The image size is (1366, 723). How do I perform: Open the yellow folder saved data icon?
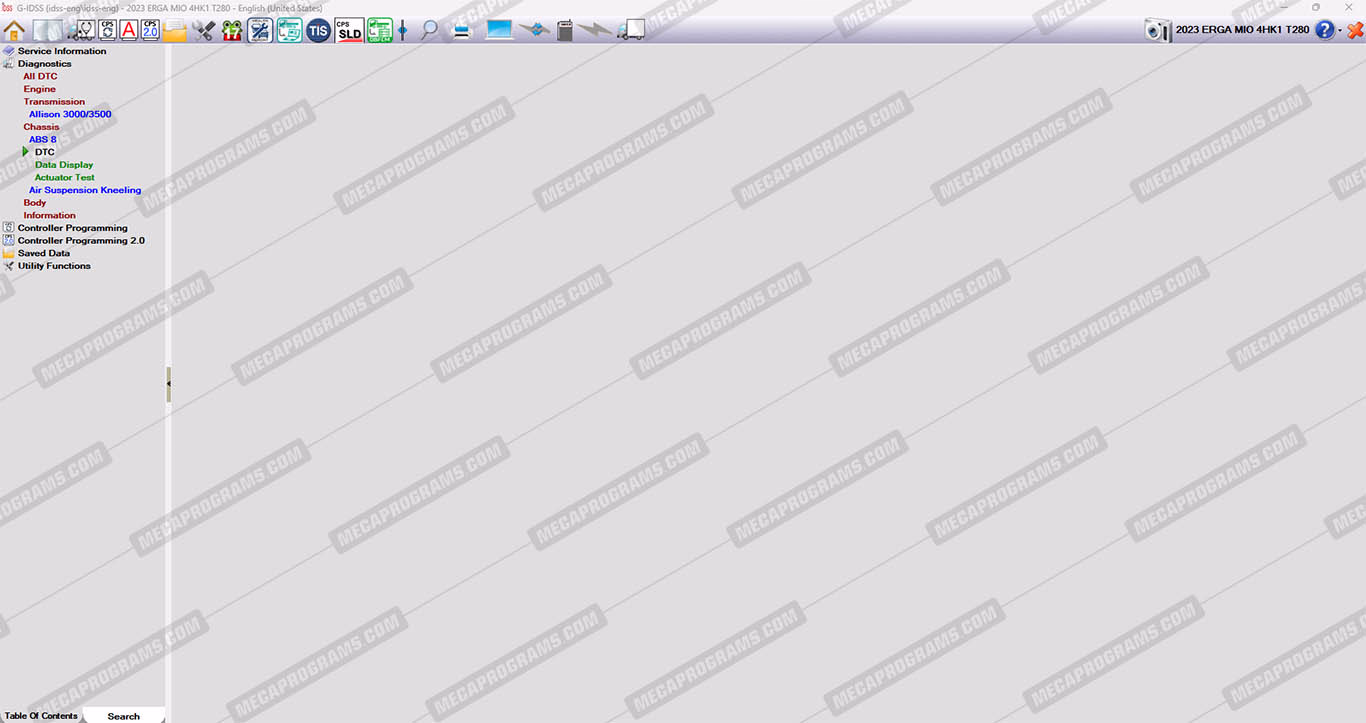point(175,30)
